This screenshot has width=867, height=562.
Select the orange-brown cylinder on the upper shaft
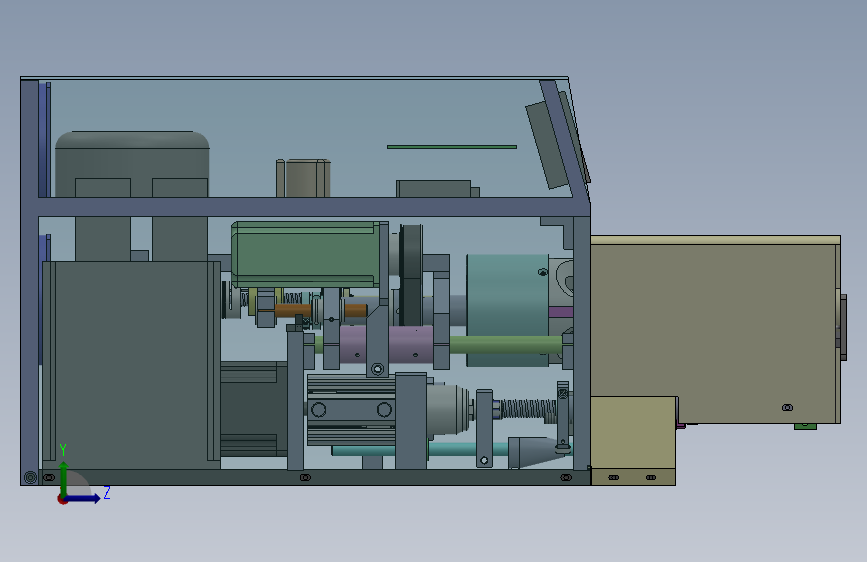pyautogui.click(x=293, y=310)
